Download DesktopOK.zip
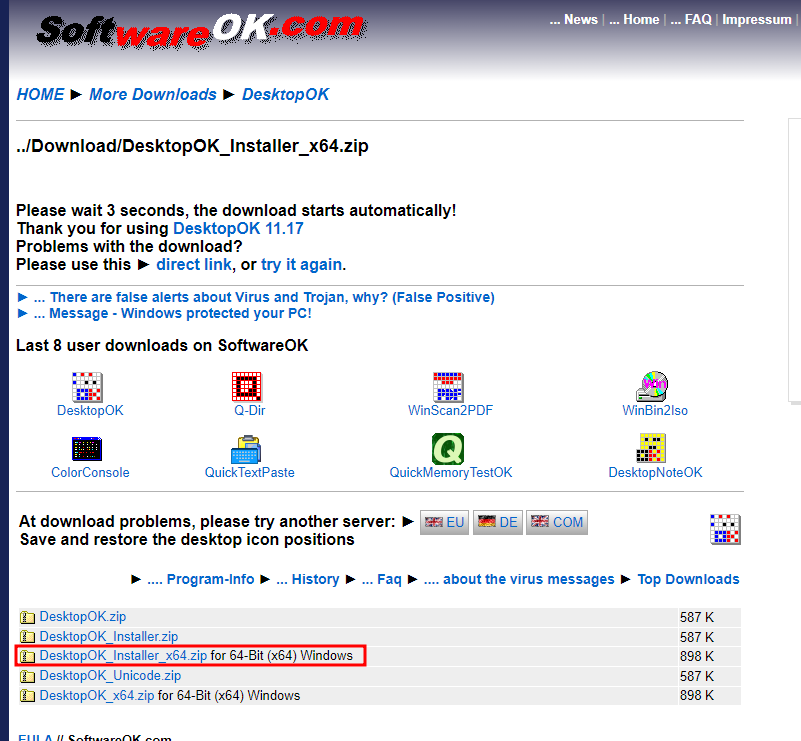The width and height of the screenshot is (801, 741). [83, 617]
